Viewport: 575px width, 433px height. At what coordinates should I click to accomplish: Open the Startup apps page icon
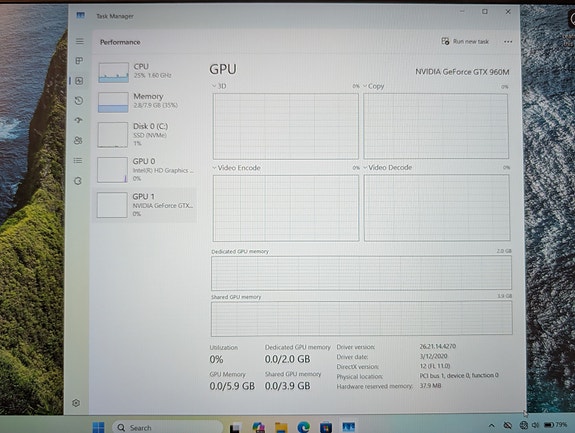pyautogui.click(x=78, y=120)
